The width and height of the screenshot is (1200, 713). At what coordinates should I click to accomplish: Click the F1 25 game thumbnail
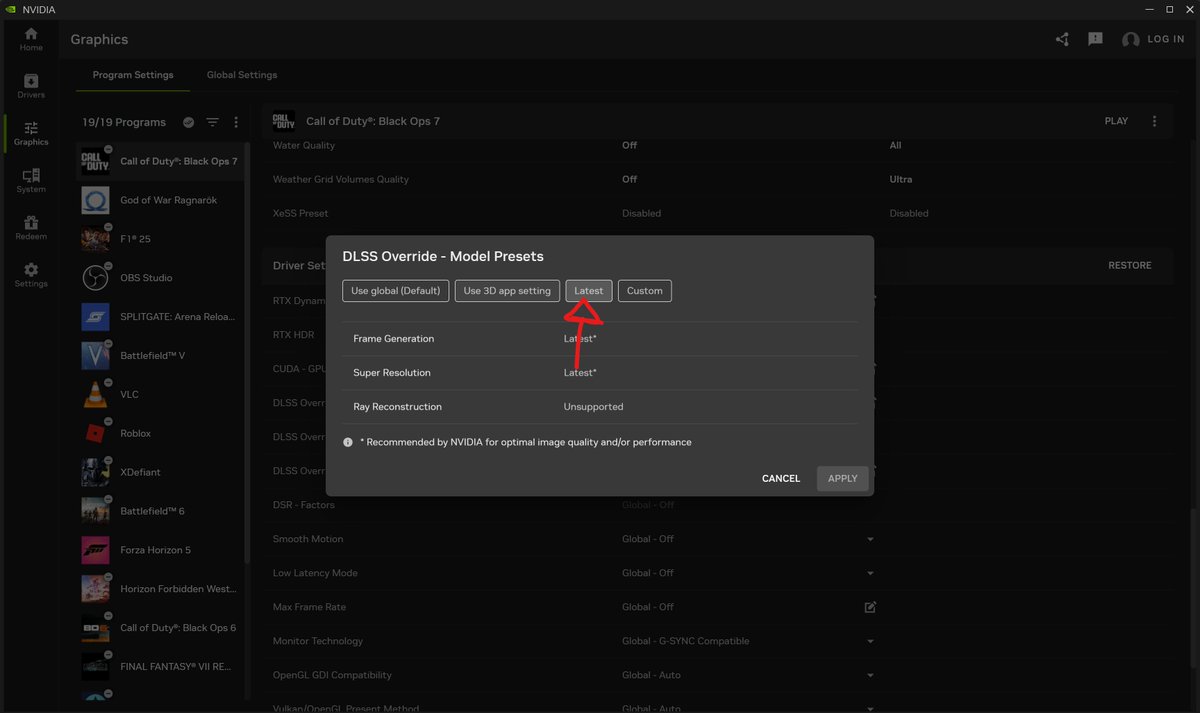(95, 239)
